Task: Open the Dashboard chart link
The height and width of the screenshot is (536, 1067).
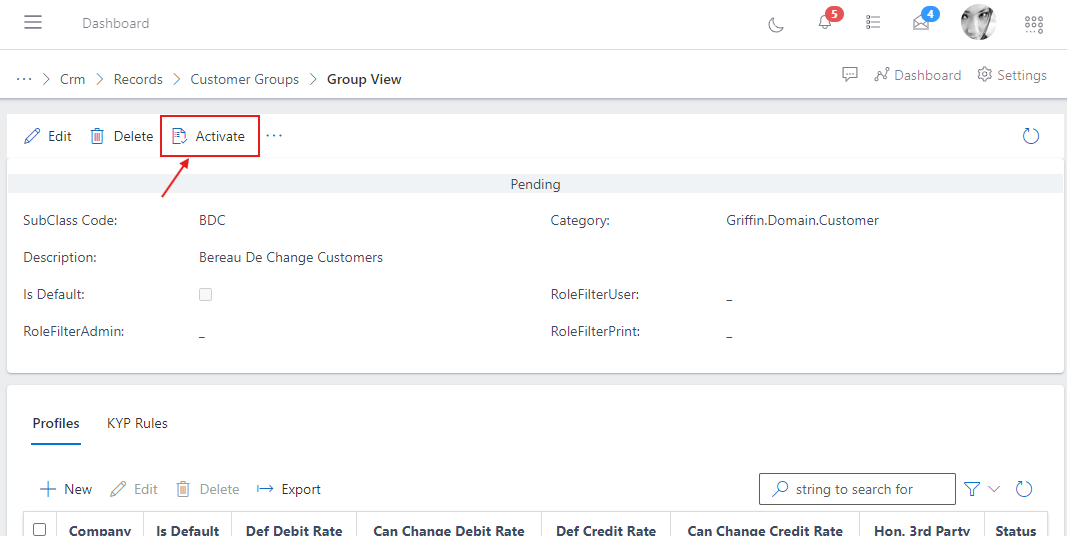Action: [x=917, y=75]
